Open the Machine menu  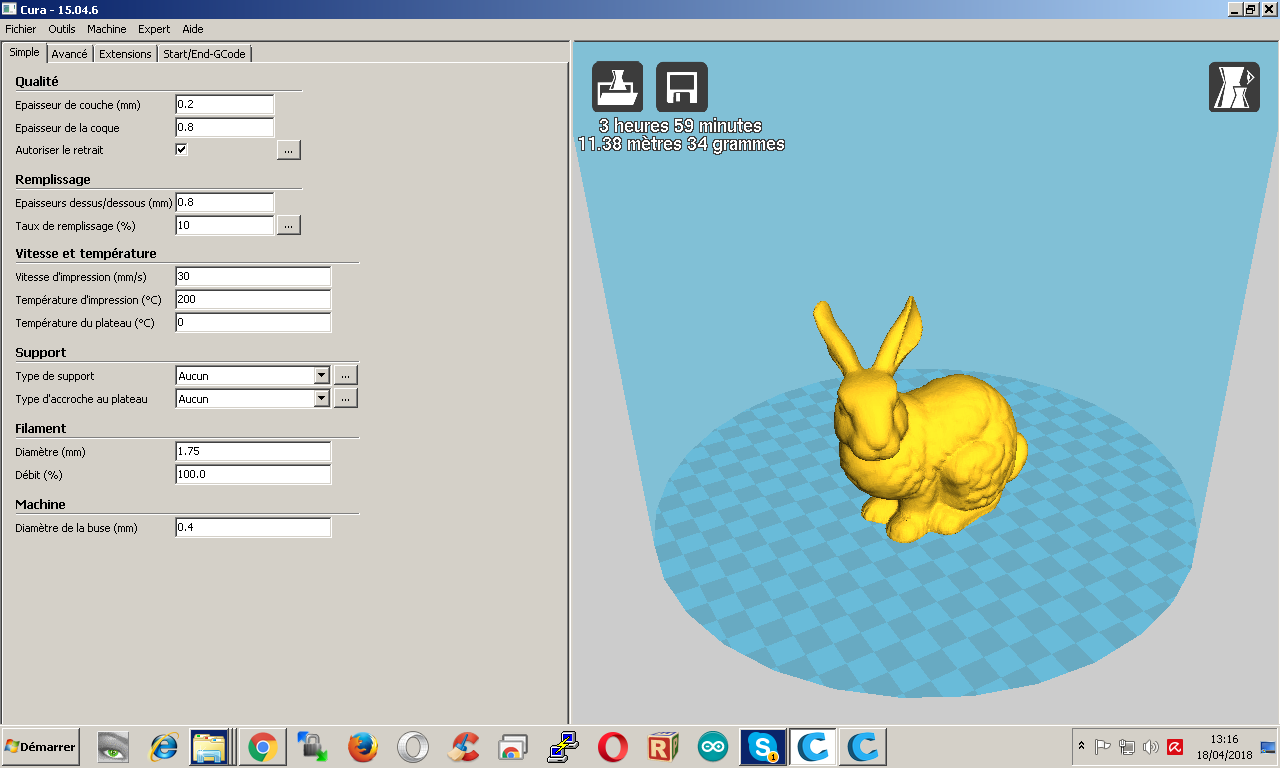click(x=107, y=29)
